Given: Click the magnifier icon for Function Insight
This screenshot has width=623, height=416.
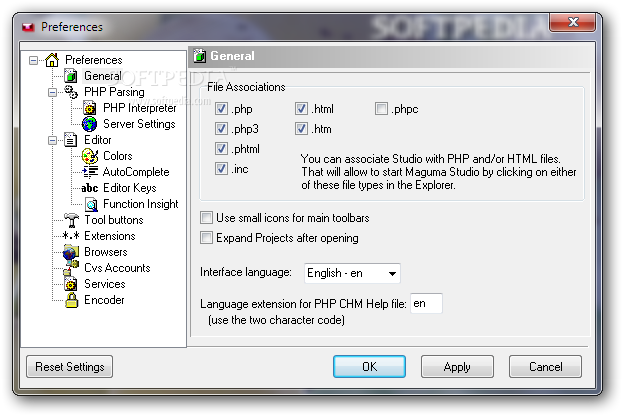Looking at the screenshot, I should click(x=91, y=204).
